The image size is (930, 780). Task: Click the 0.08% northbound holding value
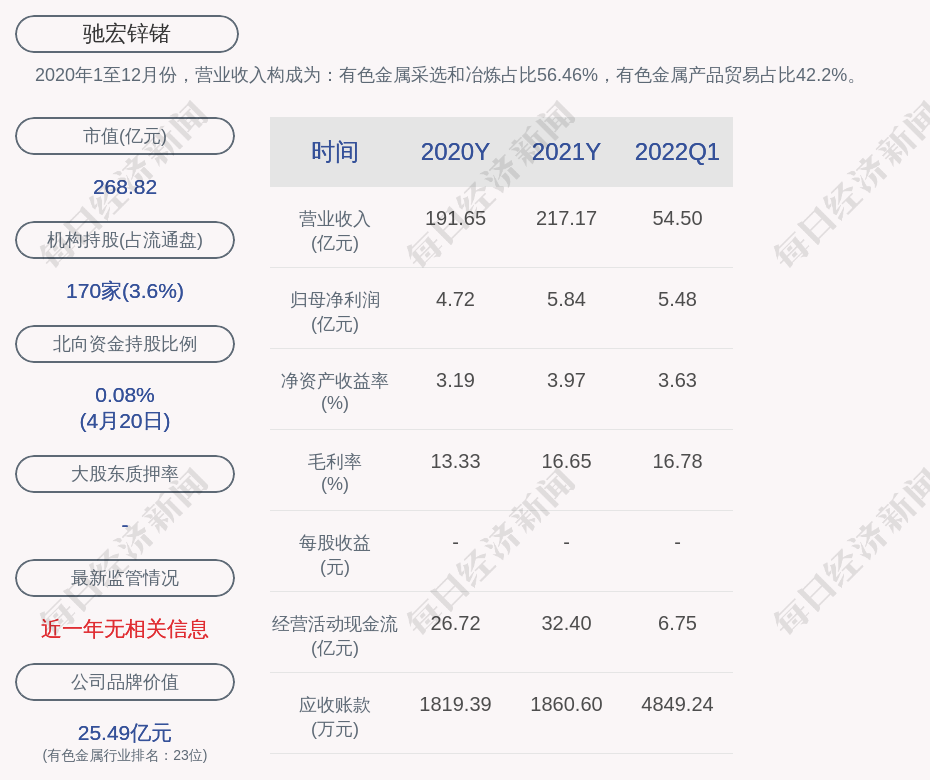(x=125, y=395)
